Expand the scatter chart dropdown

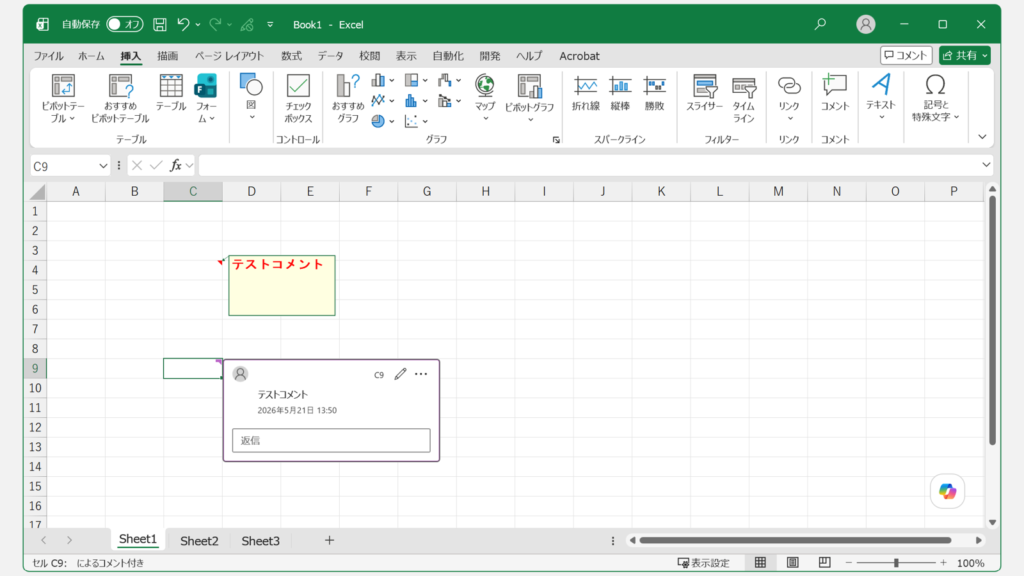pos(425,121)
